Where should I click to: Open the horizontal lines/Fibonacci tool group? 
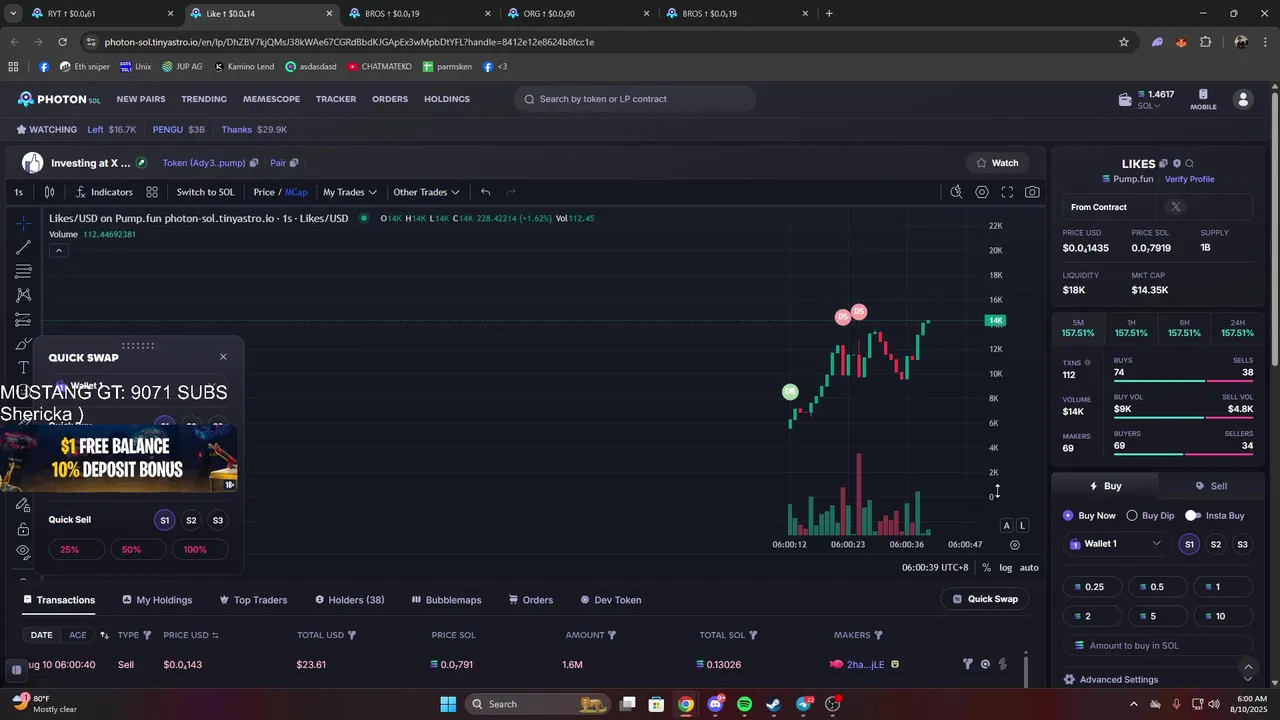[x=23, y=271]
